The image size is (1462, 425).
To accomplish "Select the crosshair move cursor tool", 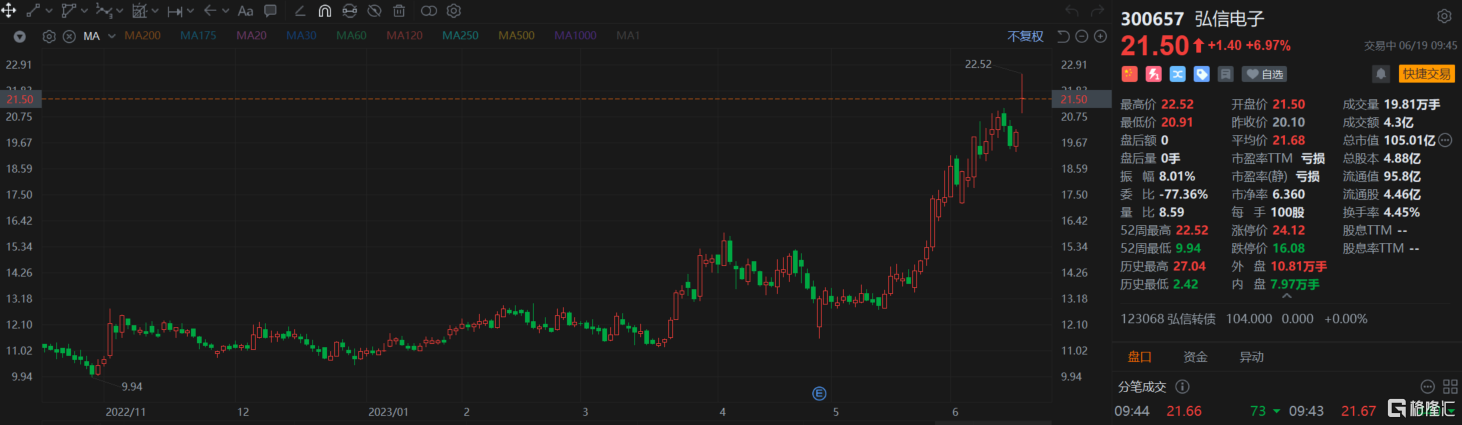I will tap(8, 11).
